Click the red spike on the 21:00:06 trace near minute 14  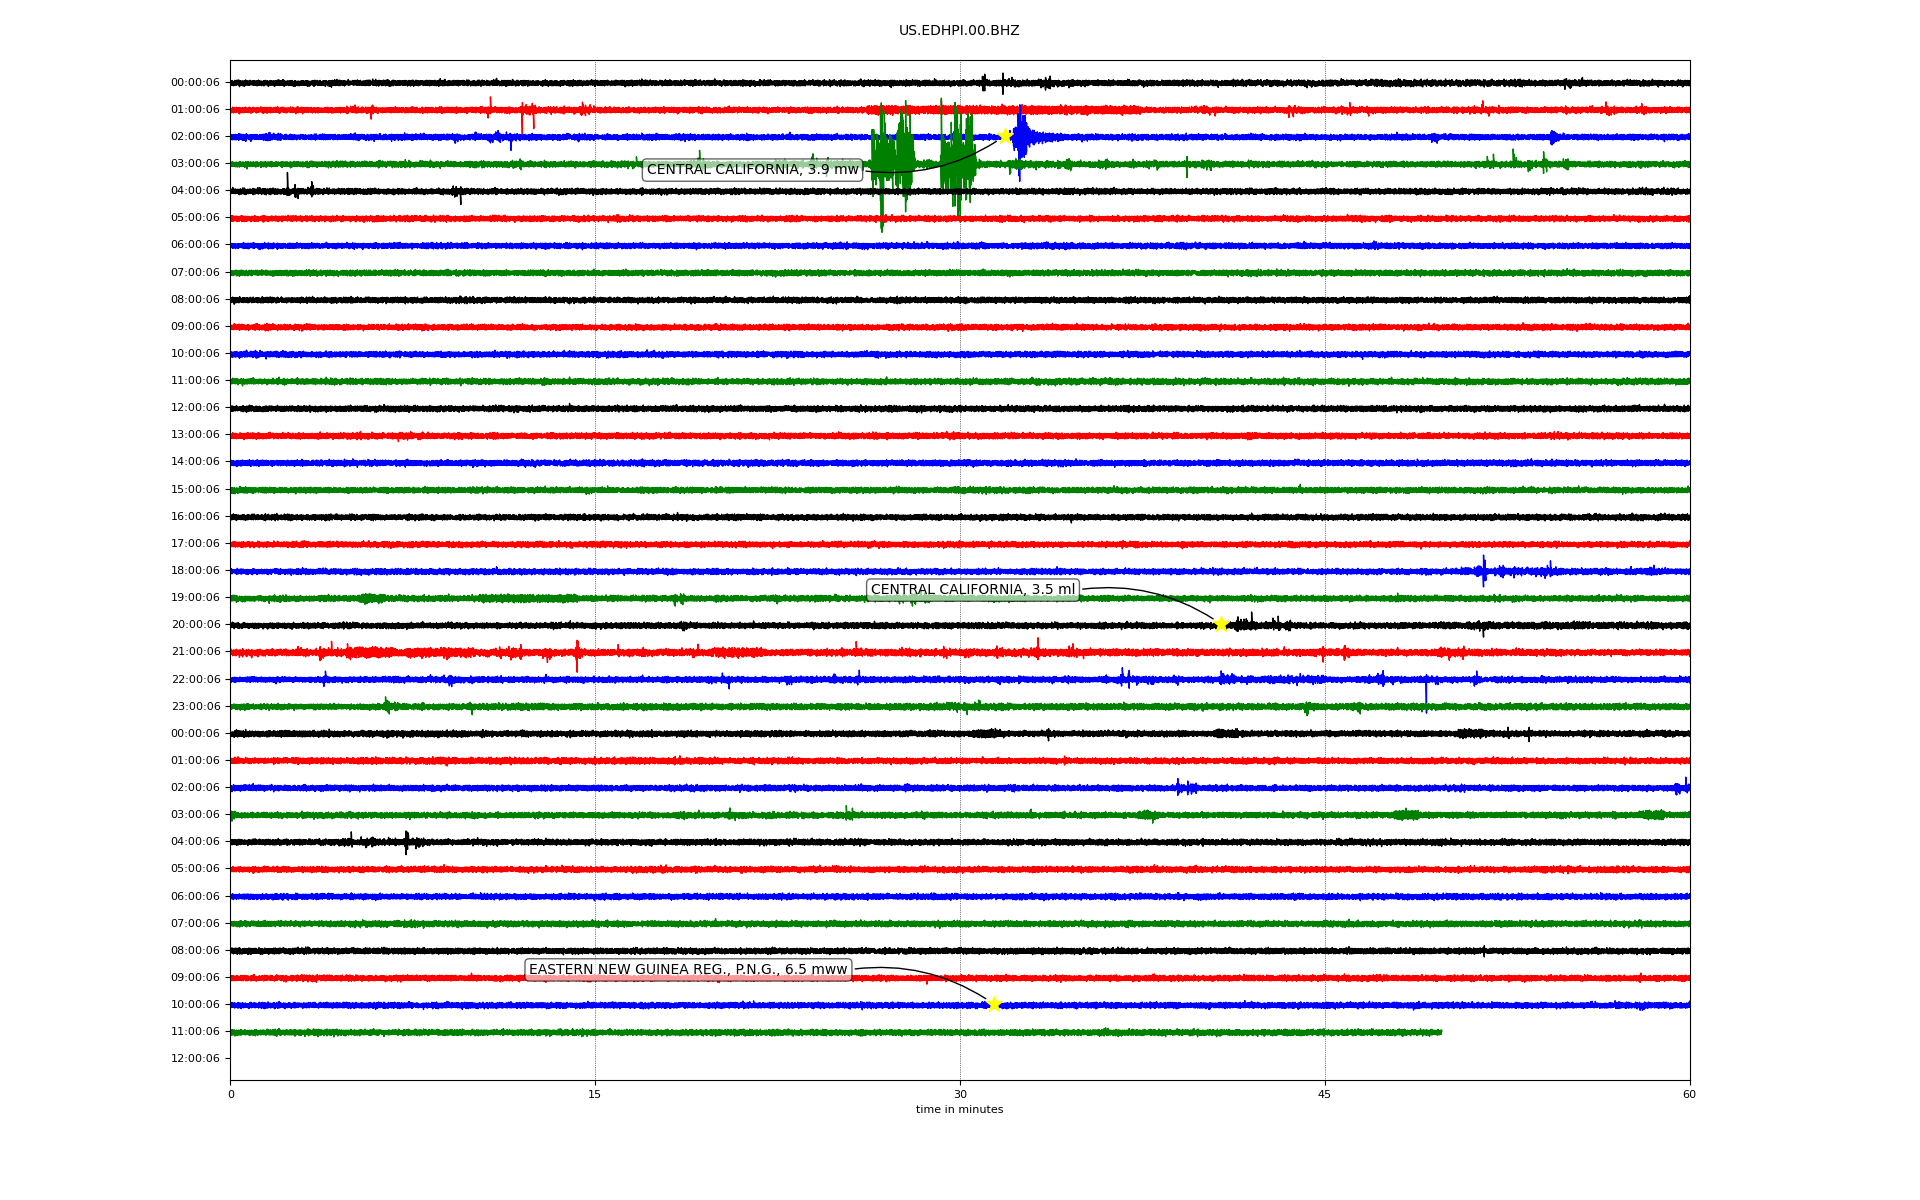(577, 653)
